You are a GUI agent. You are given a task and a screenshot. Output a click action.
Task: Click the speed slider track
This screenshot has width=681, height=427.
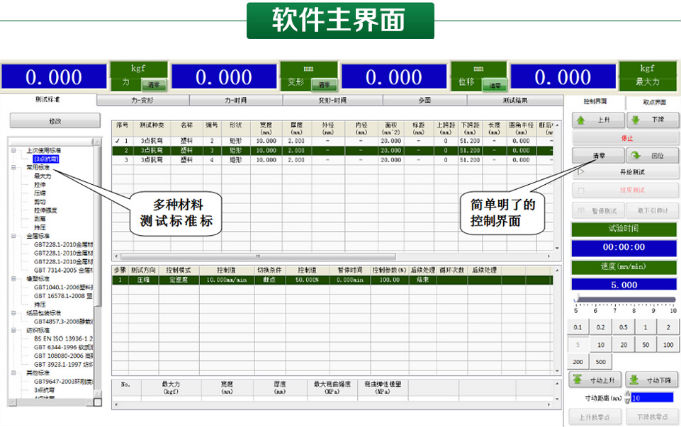[622, 298]
